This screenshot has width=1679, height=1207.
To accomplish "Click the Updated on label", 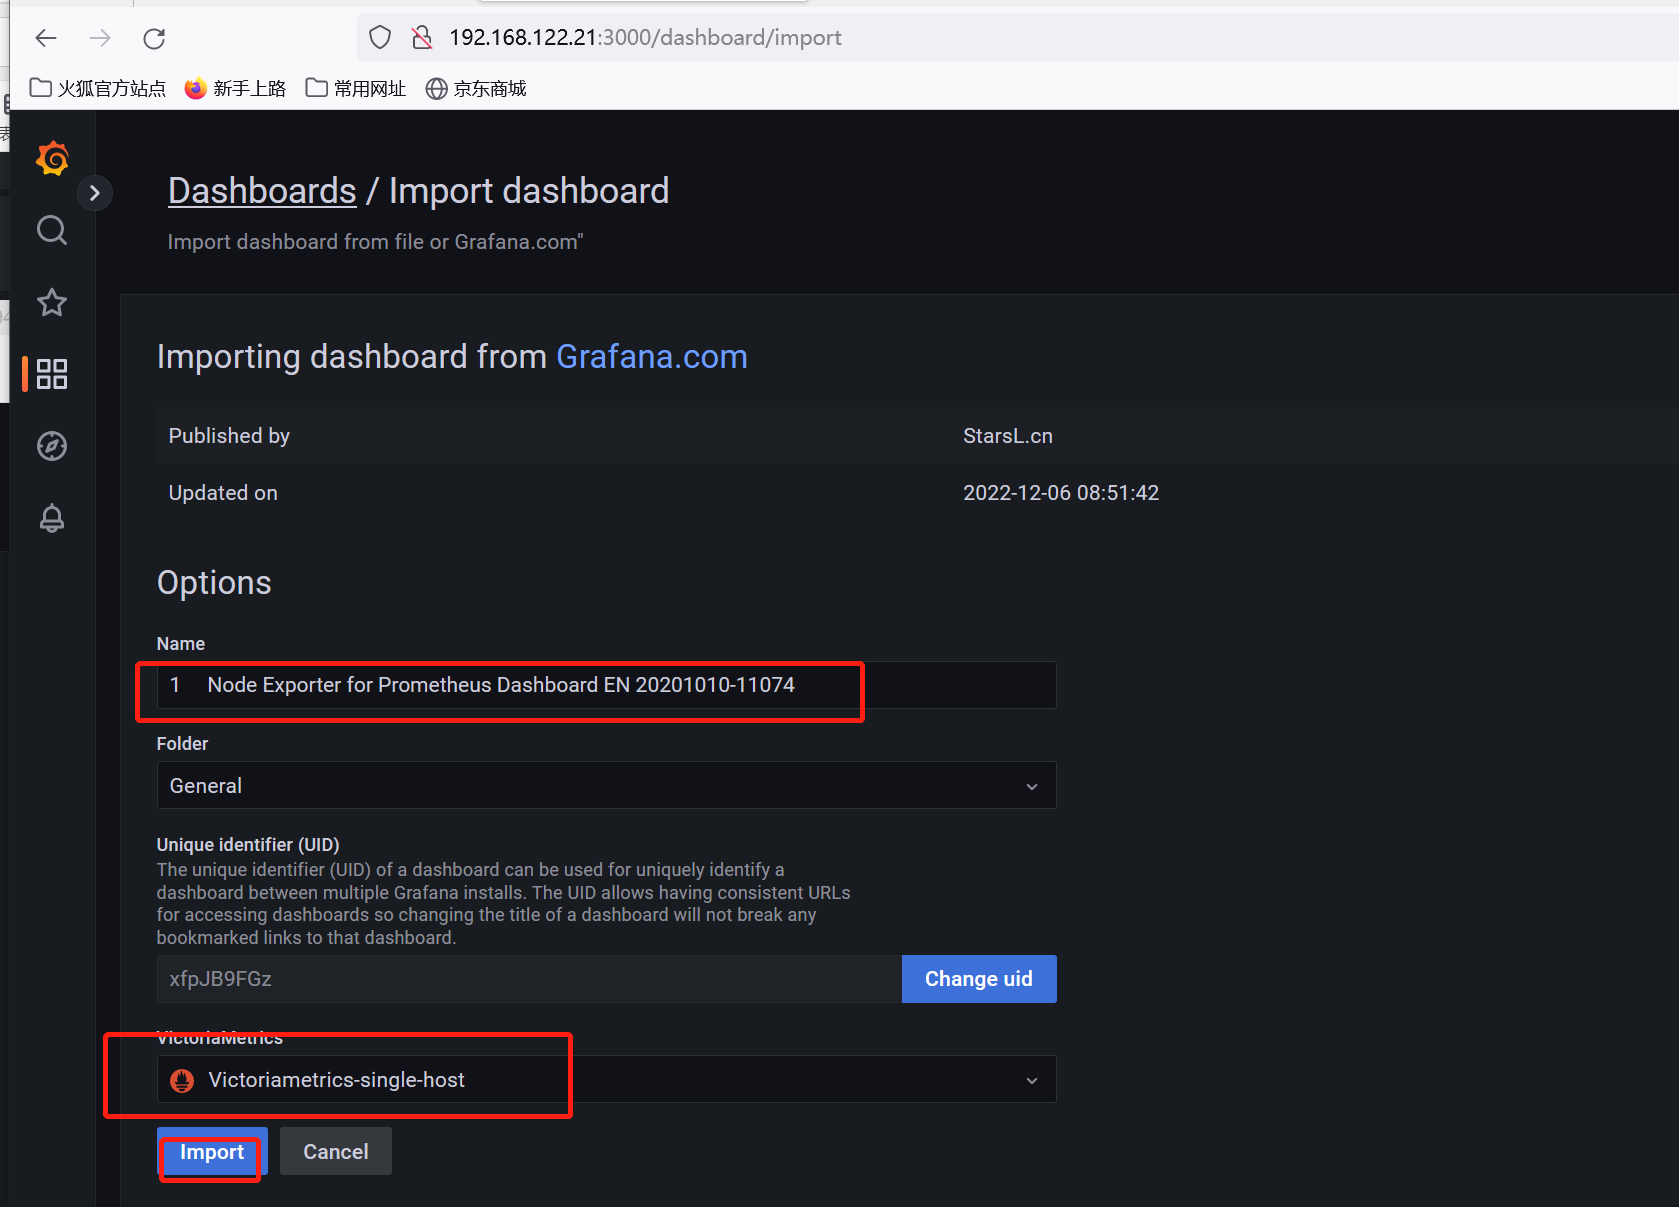I will pyautogui.click(x=223, y=493).
